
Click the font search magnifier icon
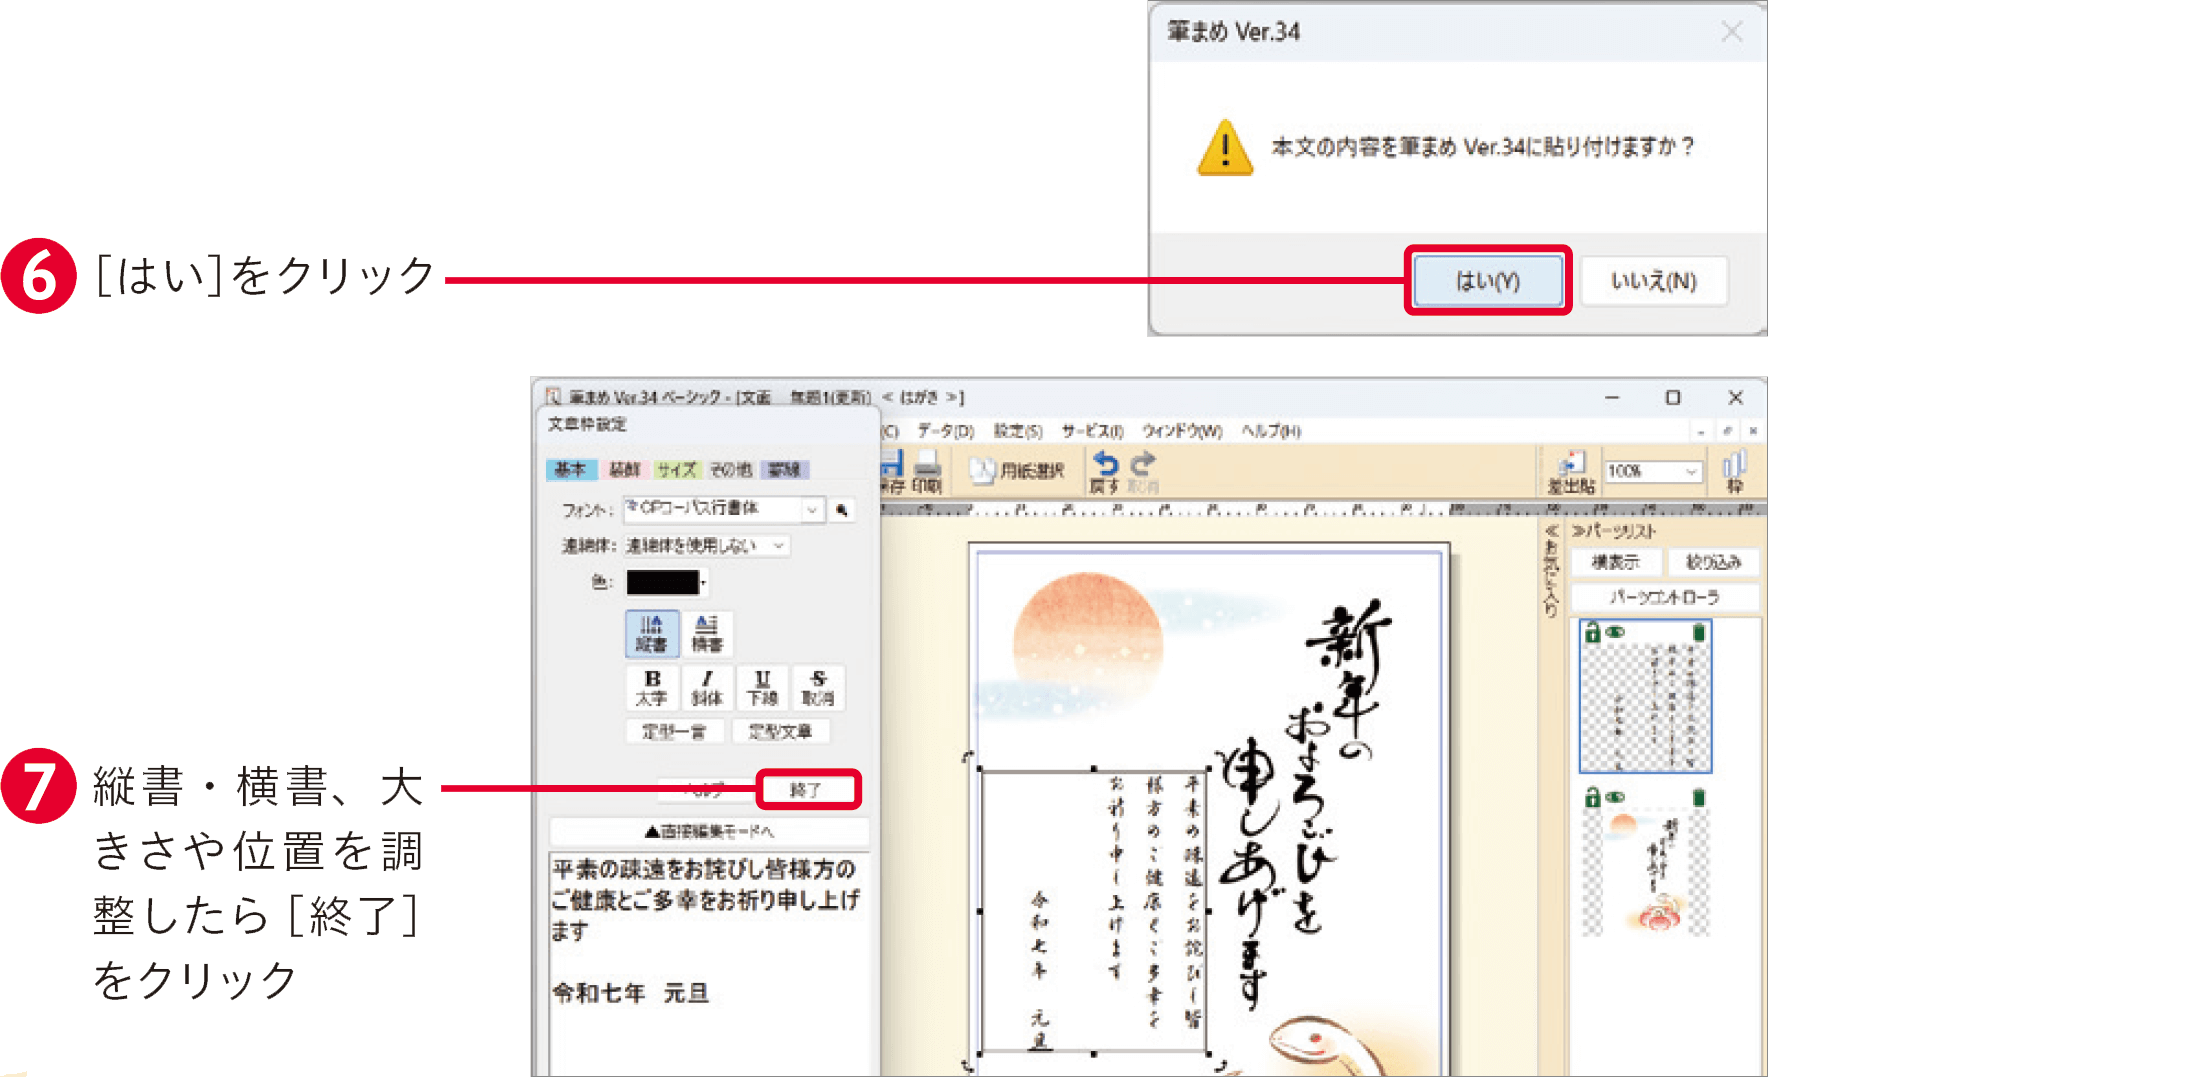843,510
